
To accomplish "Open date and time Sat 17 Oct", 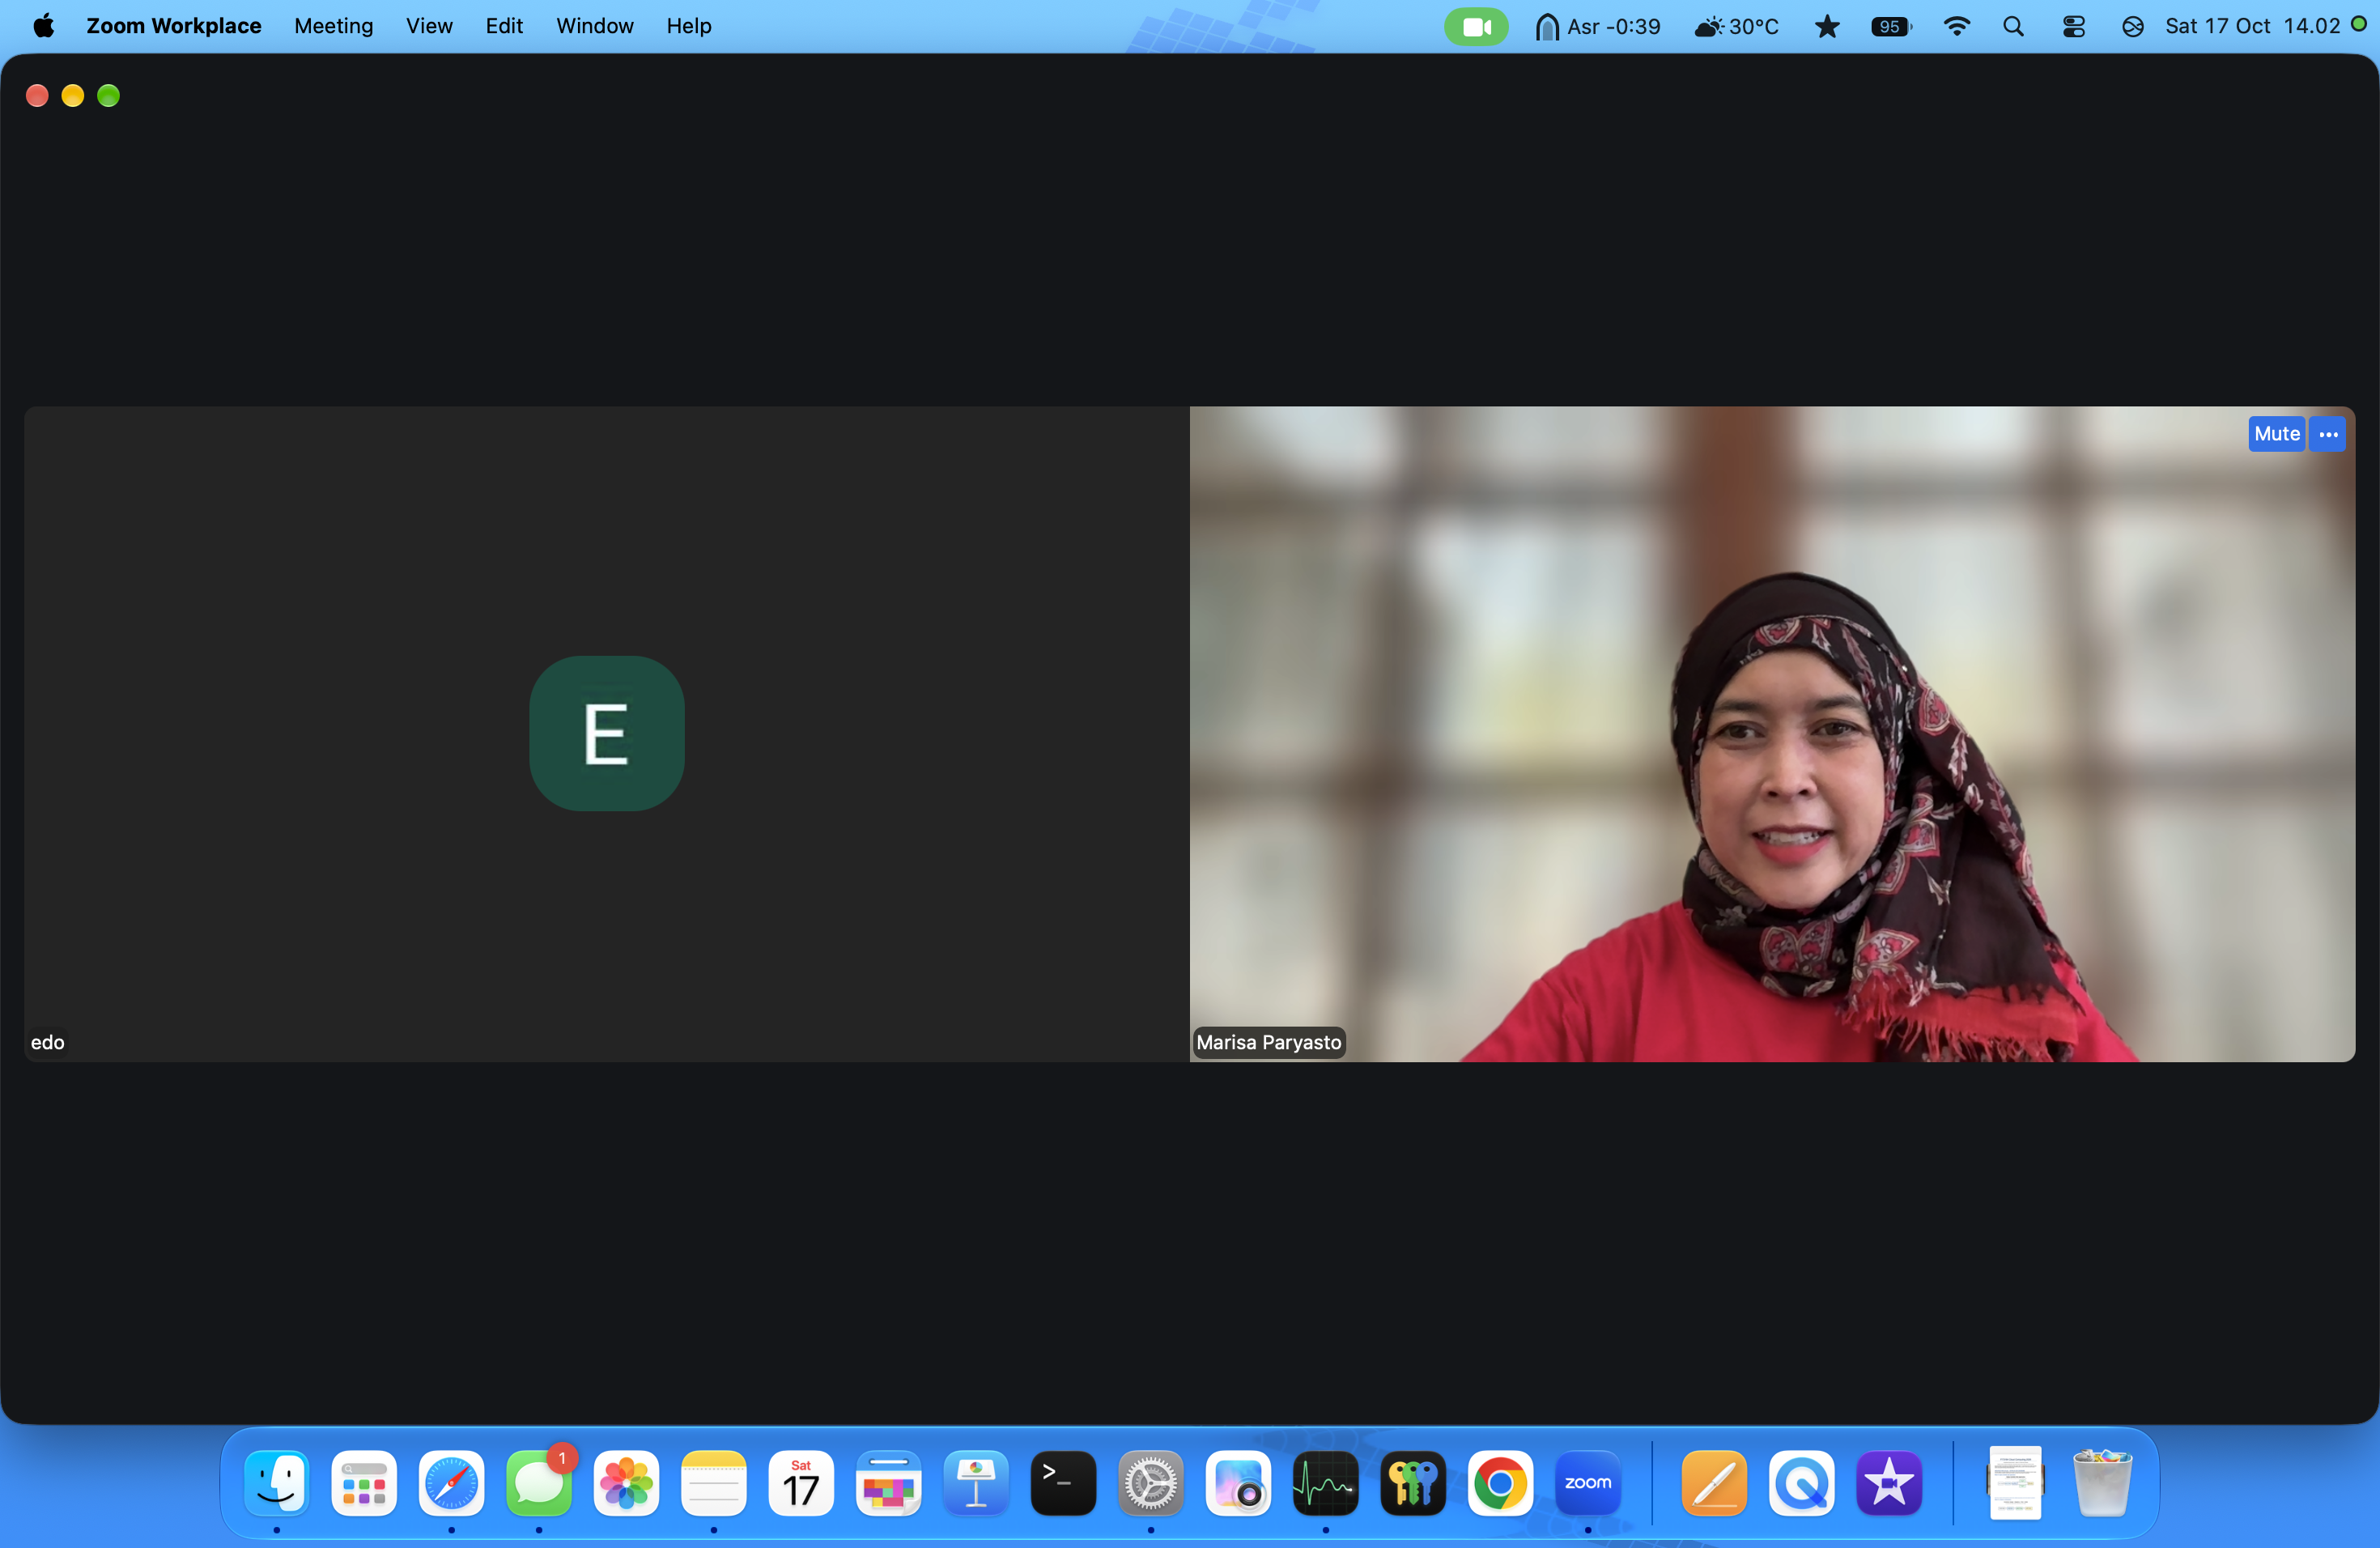I will point(2252,27).
